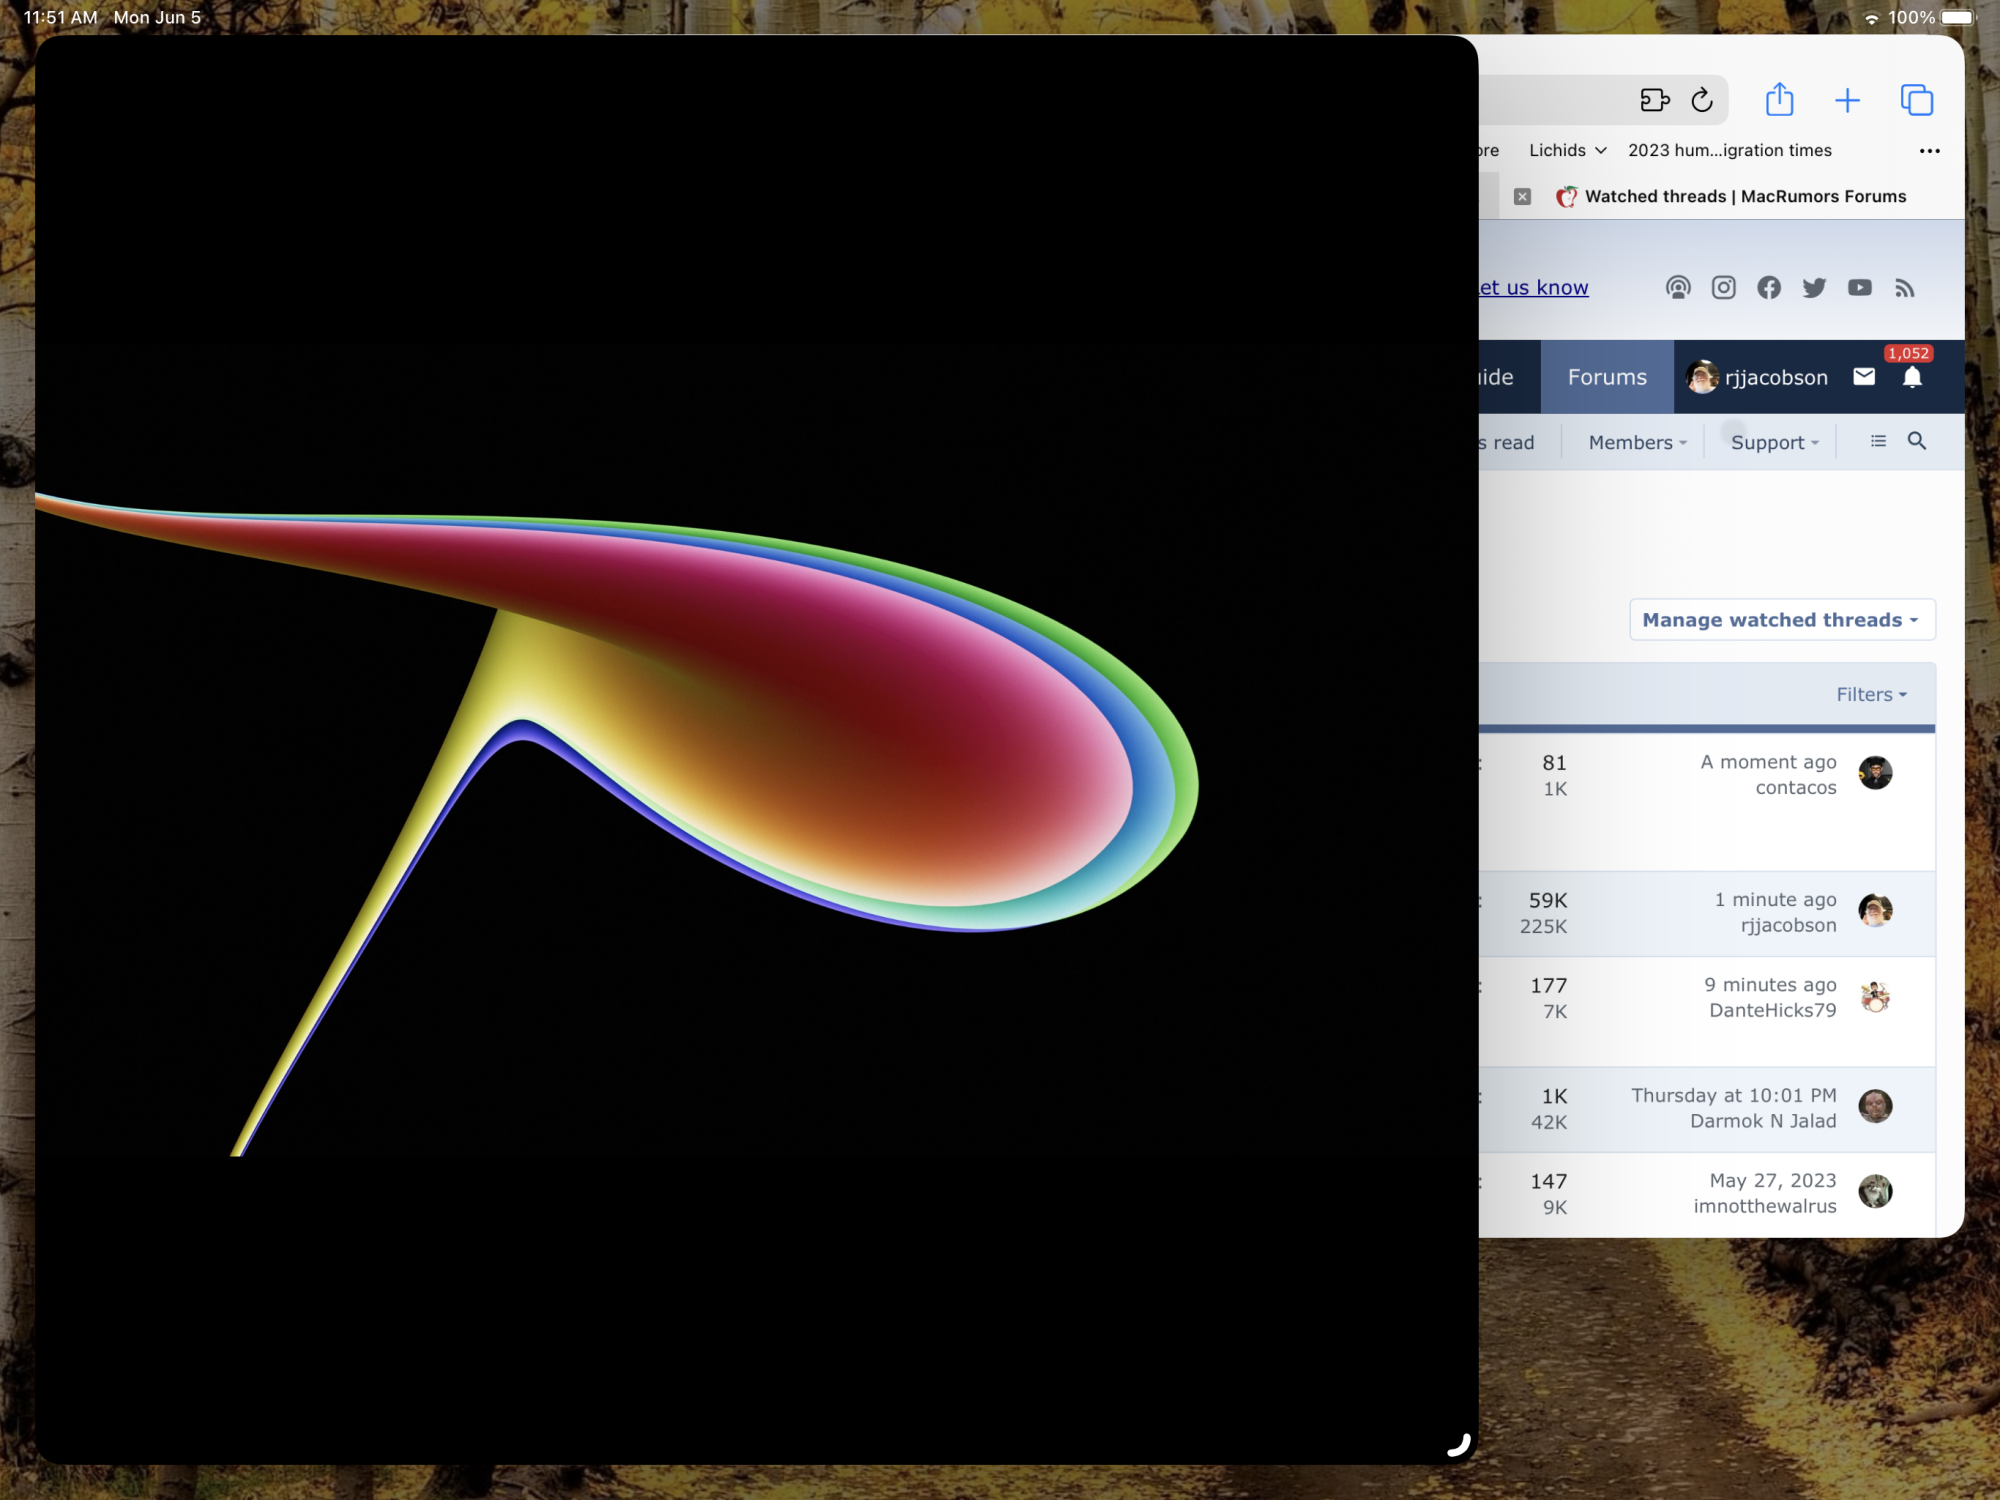Tap the Wi-Fi icon in status bar
2000x1500 pixels.
click(1871, 18)
